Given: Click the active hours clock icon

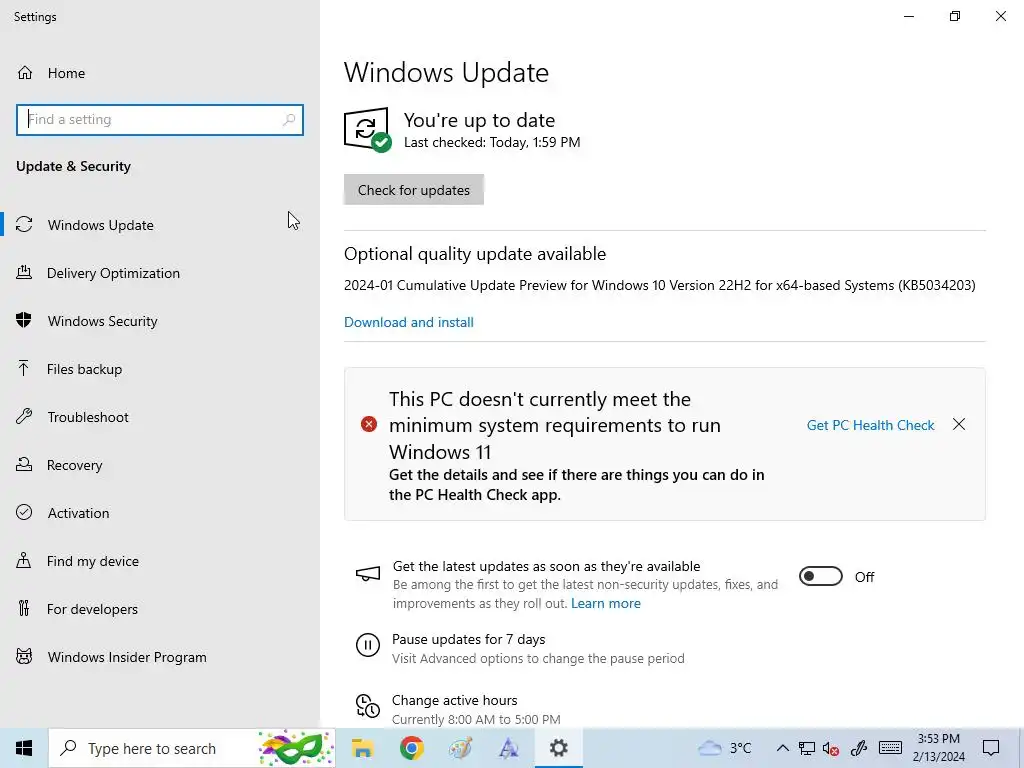Looking at the screenshot, I should tap(368, 706).
